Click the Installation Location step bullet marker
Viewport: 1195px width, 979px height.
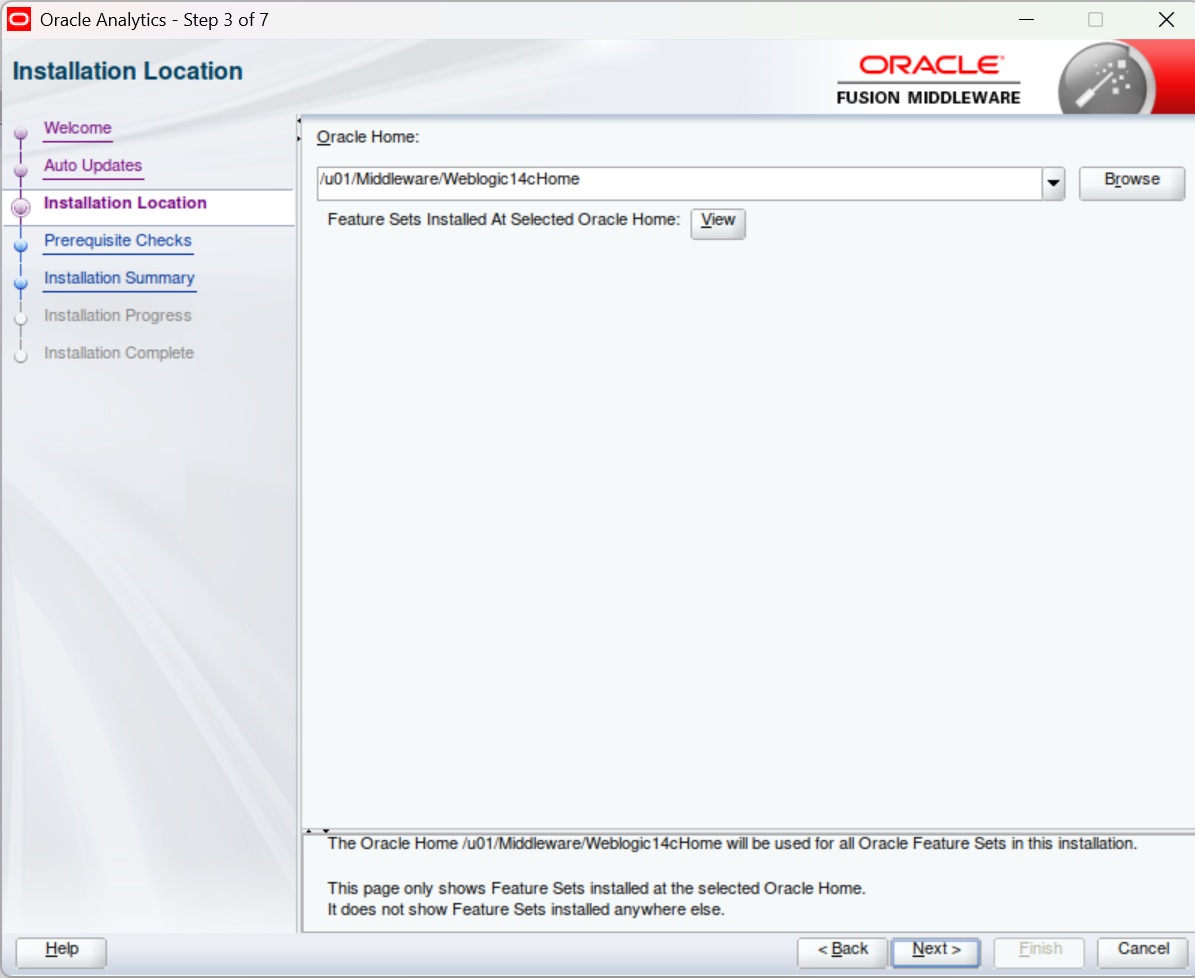pyautogui.click(x=21, y=206)
